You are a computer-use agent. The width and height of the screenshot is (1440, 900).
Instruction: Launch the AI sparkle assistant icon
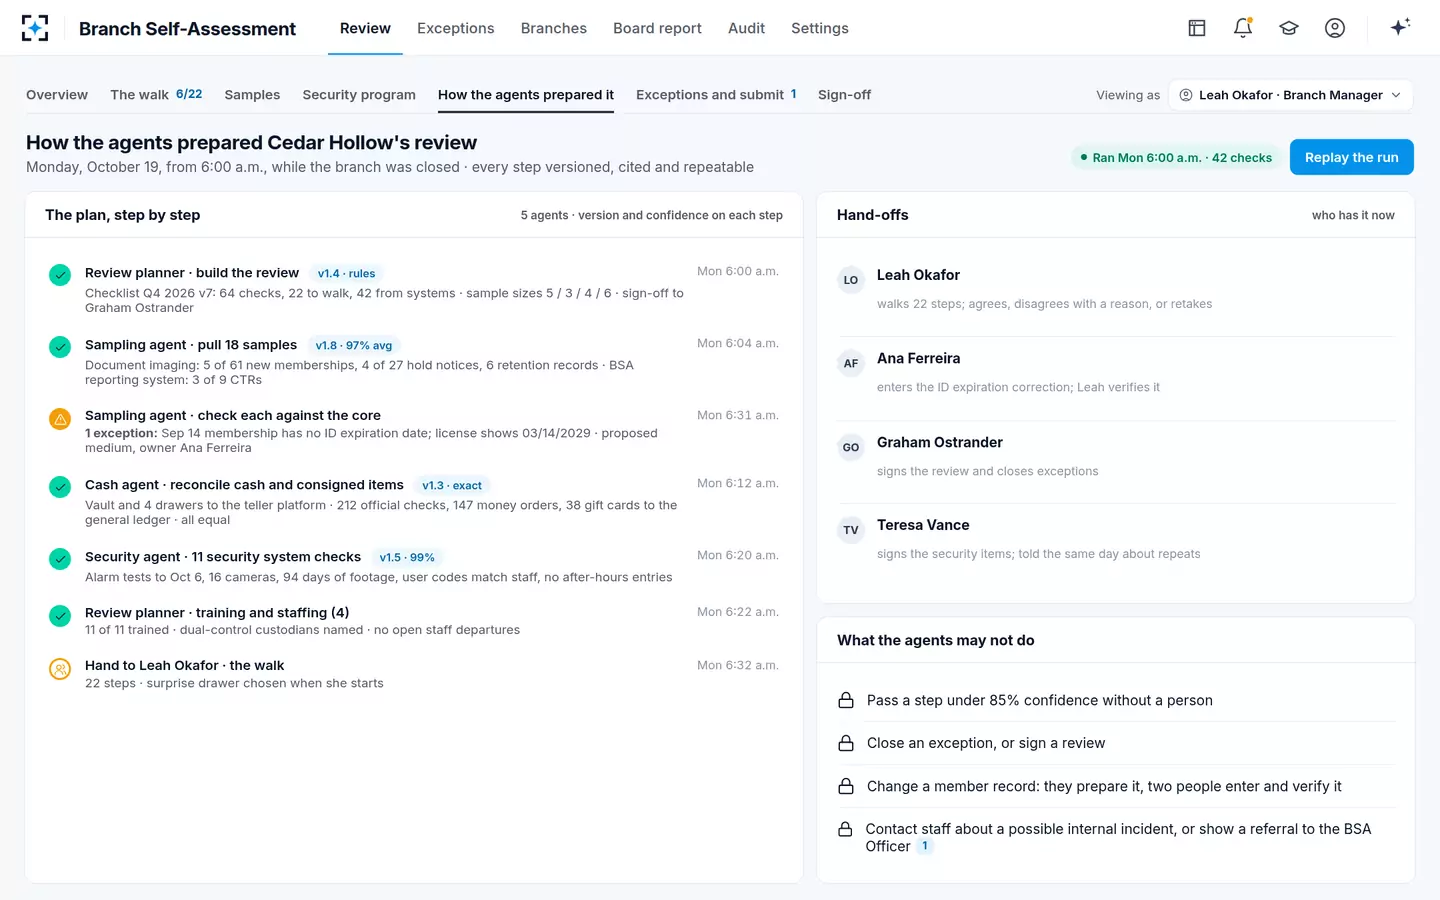(1400, 27)
